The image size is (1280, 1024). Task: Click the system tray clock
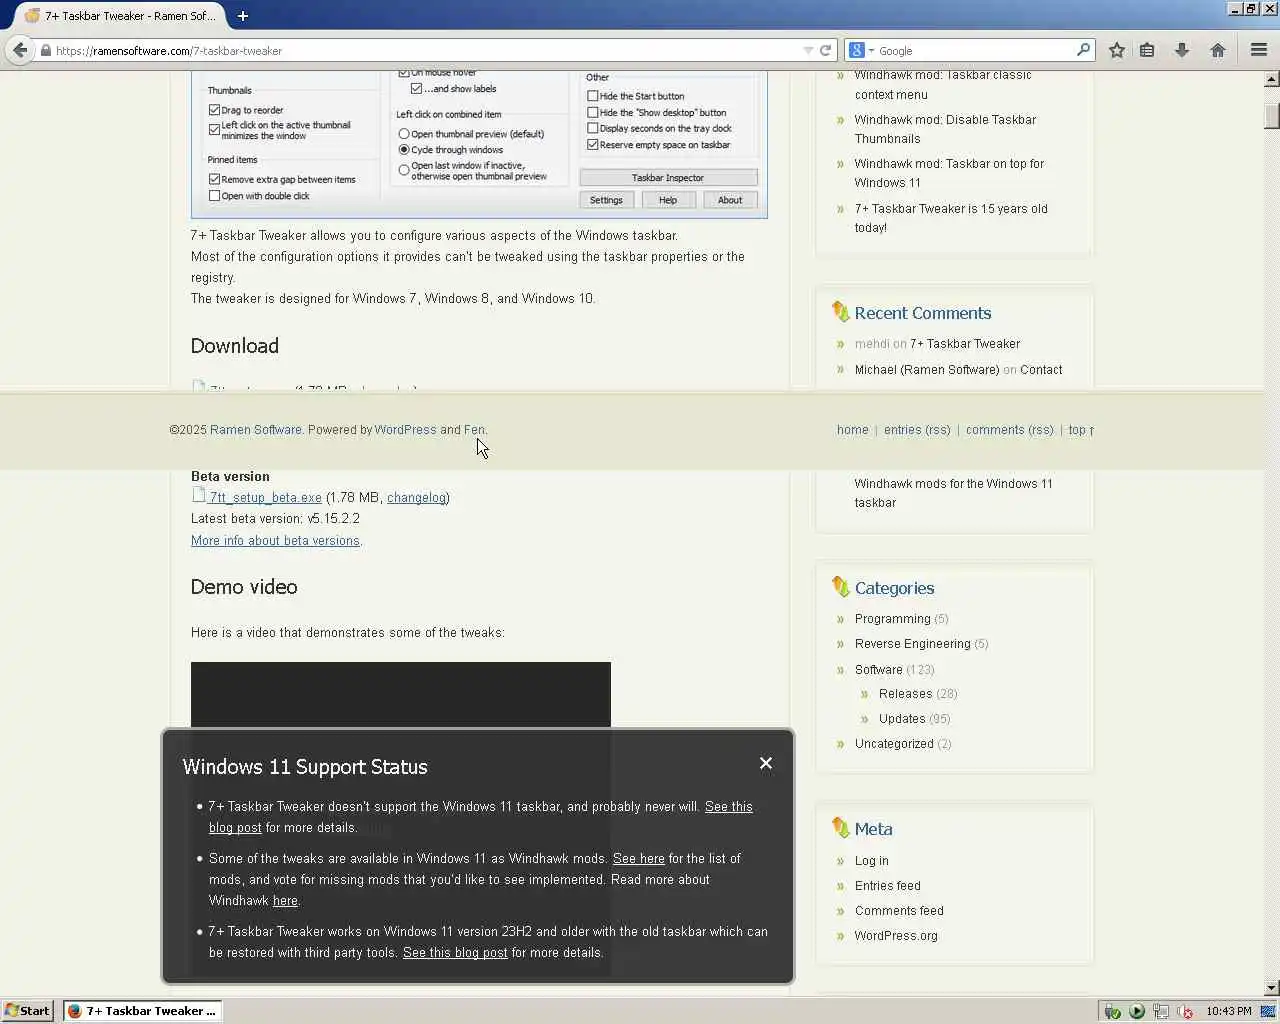pos(1229,1011)
